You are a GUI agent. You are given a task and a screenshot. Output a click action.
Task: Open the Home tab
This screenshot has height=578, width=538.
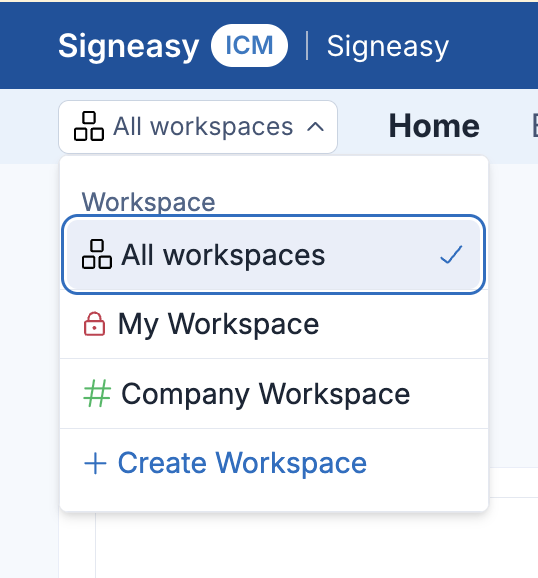[434, 126]
